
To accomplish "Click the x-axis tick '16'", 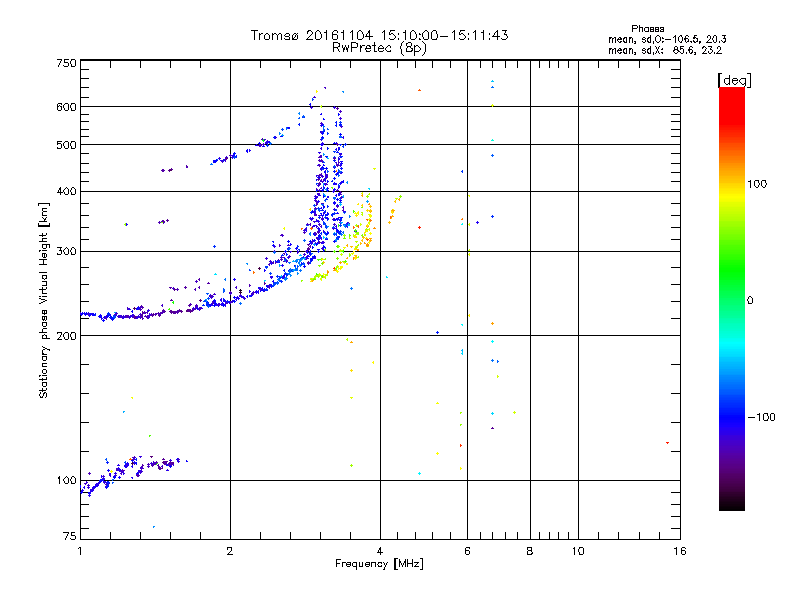I will (680, 551).
